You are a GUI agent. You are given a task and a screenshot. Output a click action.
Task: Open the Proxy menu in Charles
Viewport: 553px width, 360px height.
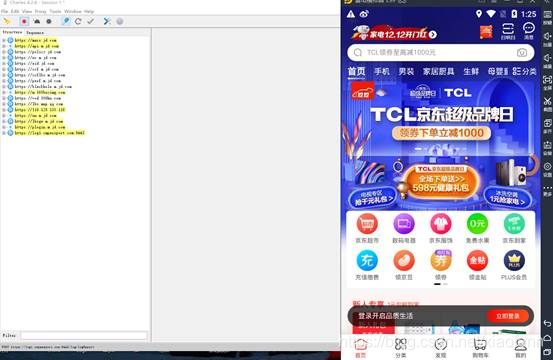tap(41, 11)
